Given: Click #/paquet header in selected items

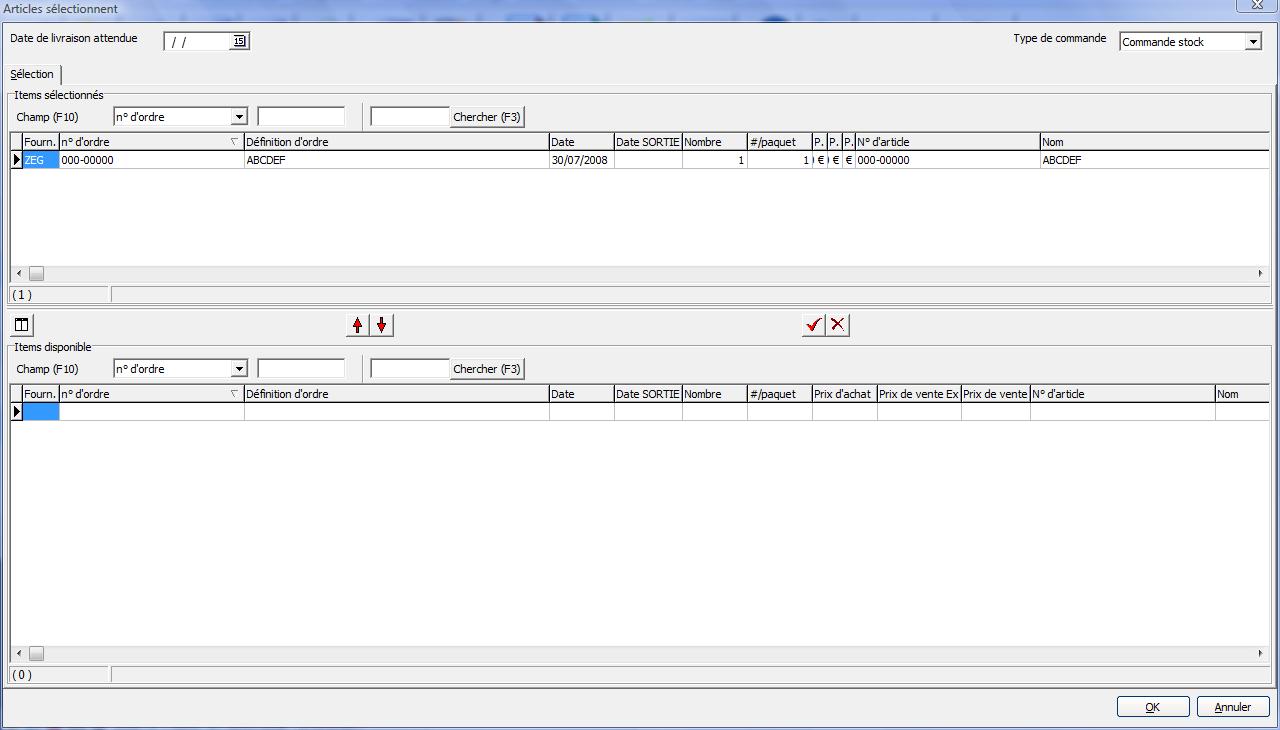Looking at the screenshot, I should 780,142.
